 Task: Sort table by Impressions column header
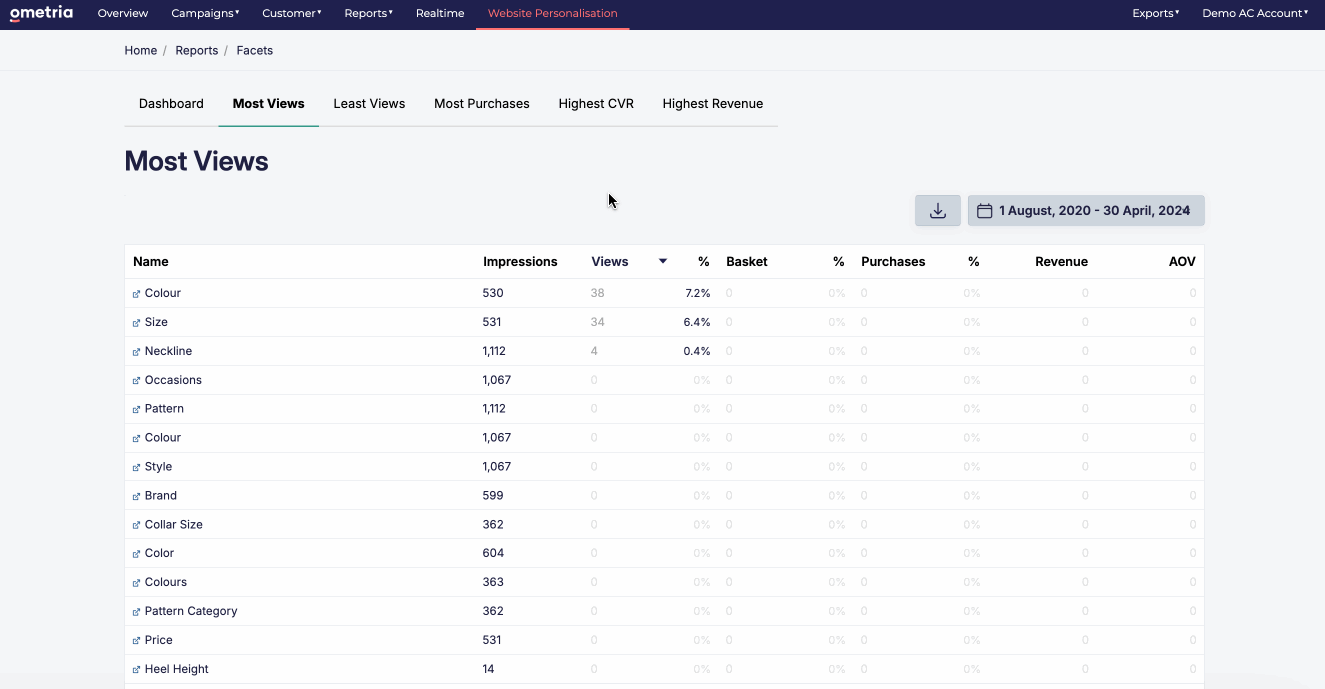click(x=520, y=262)
